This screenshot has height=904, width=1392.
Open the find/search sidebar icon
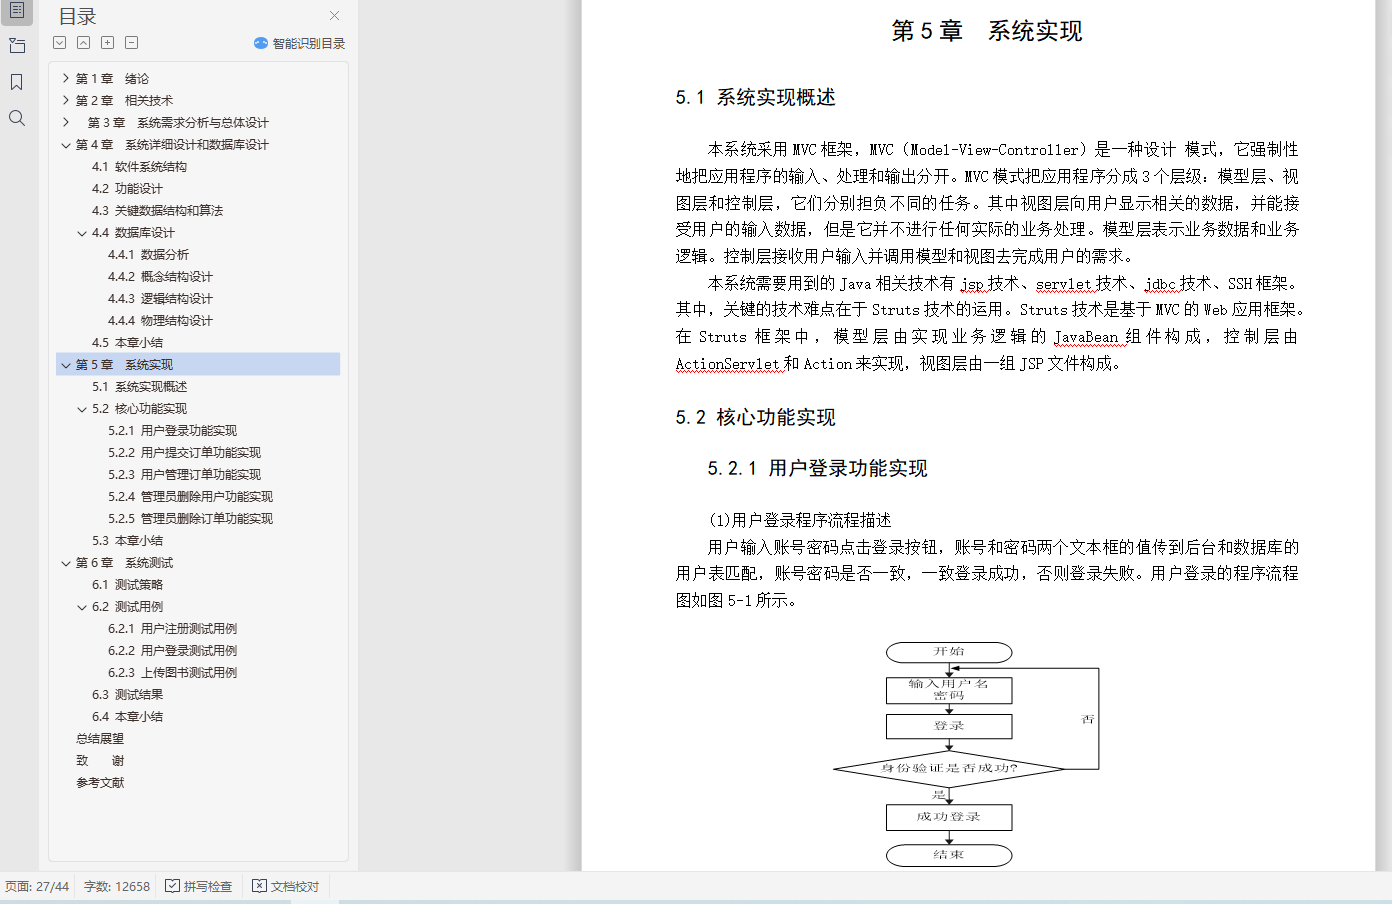coord(17,118)
